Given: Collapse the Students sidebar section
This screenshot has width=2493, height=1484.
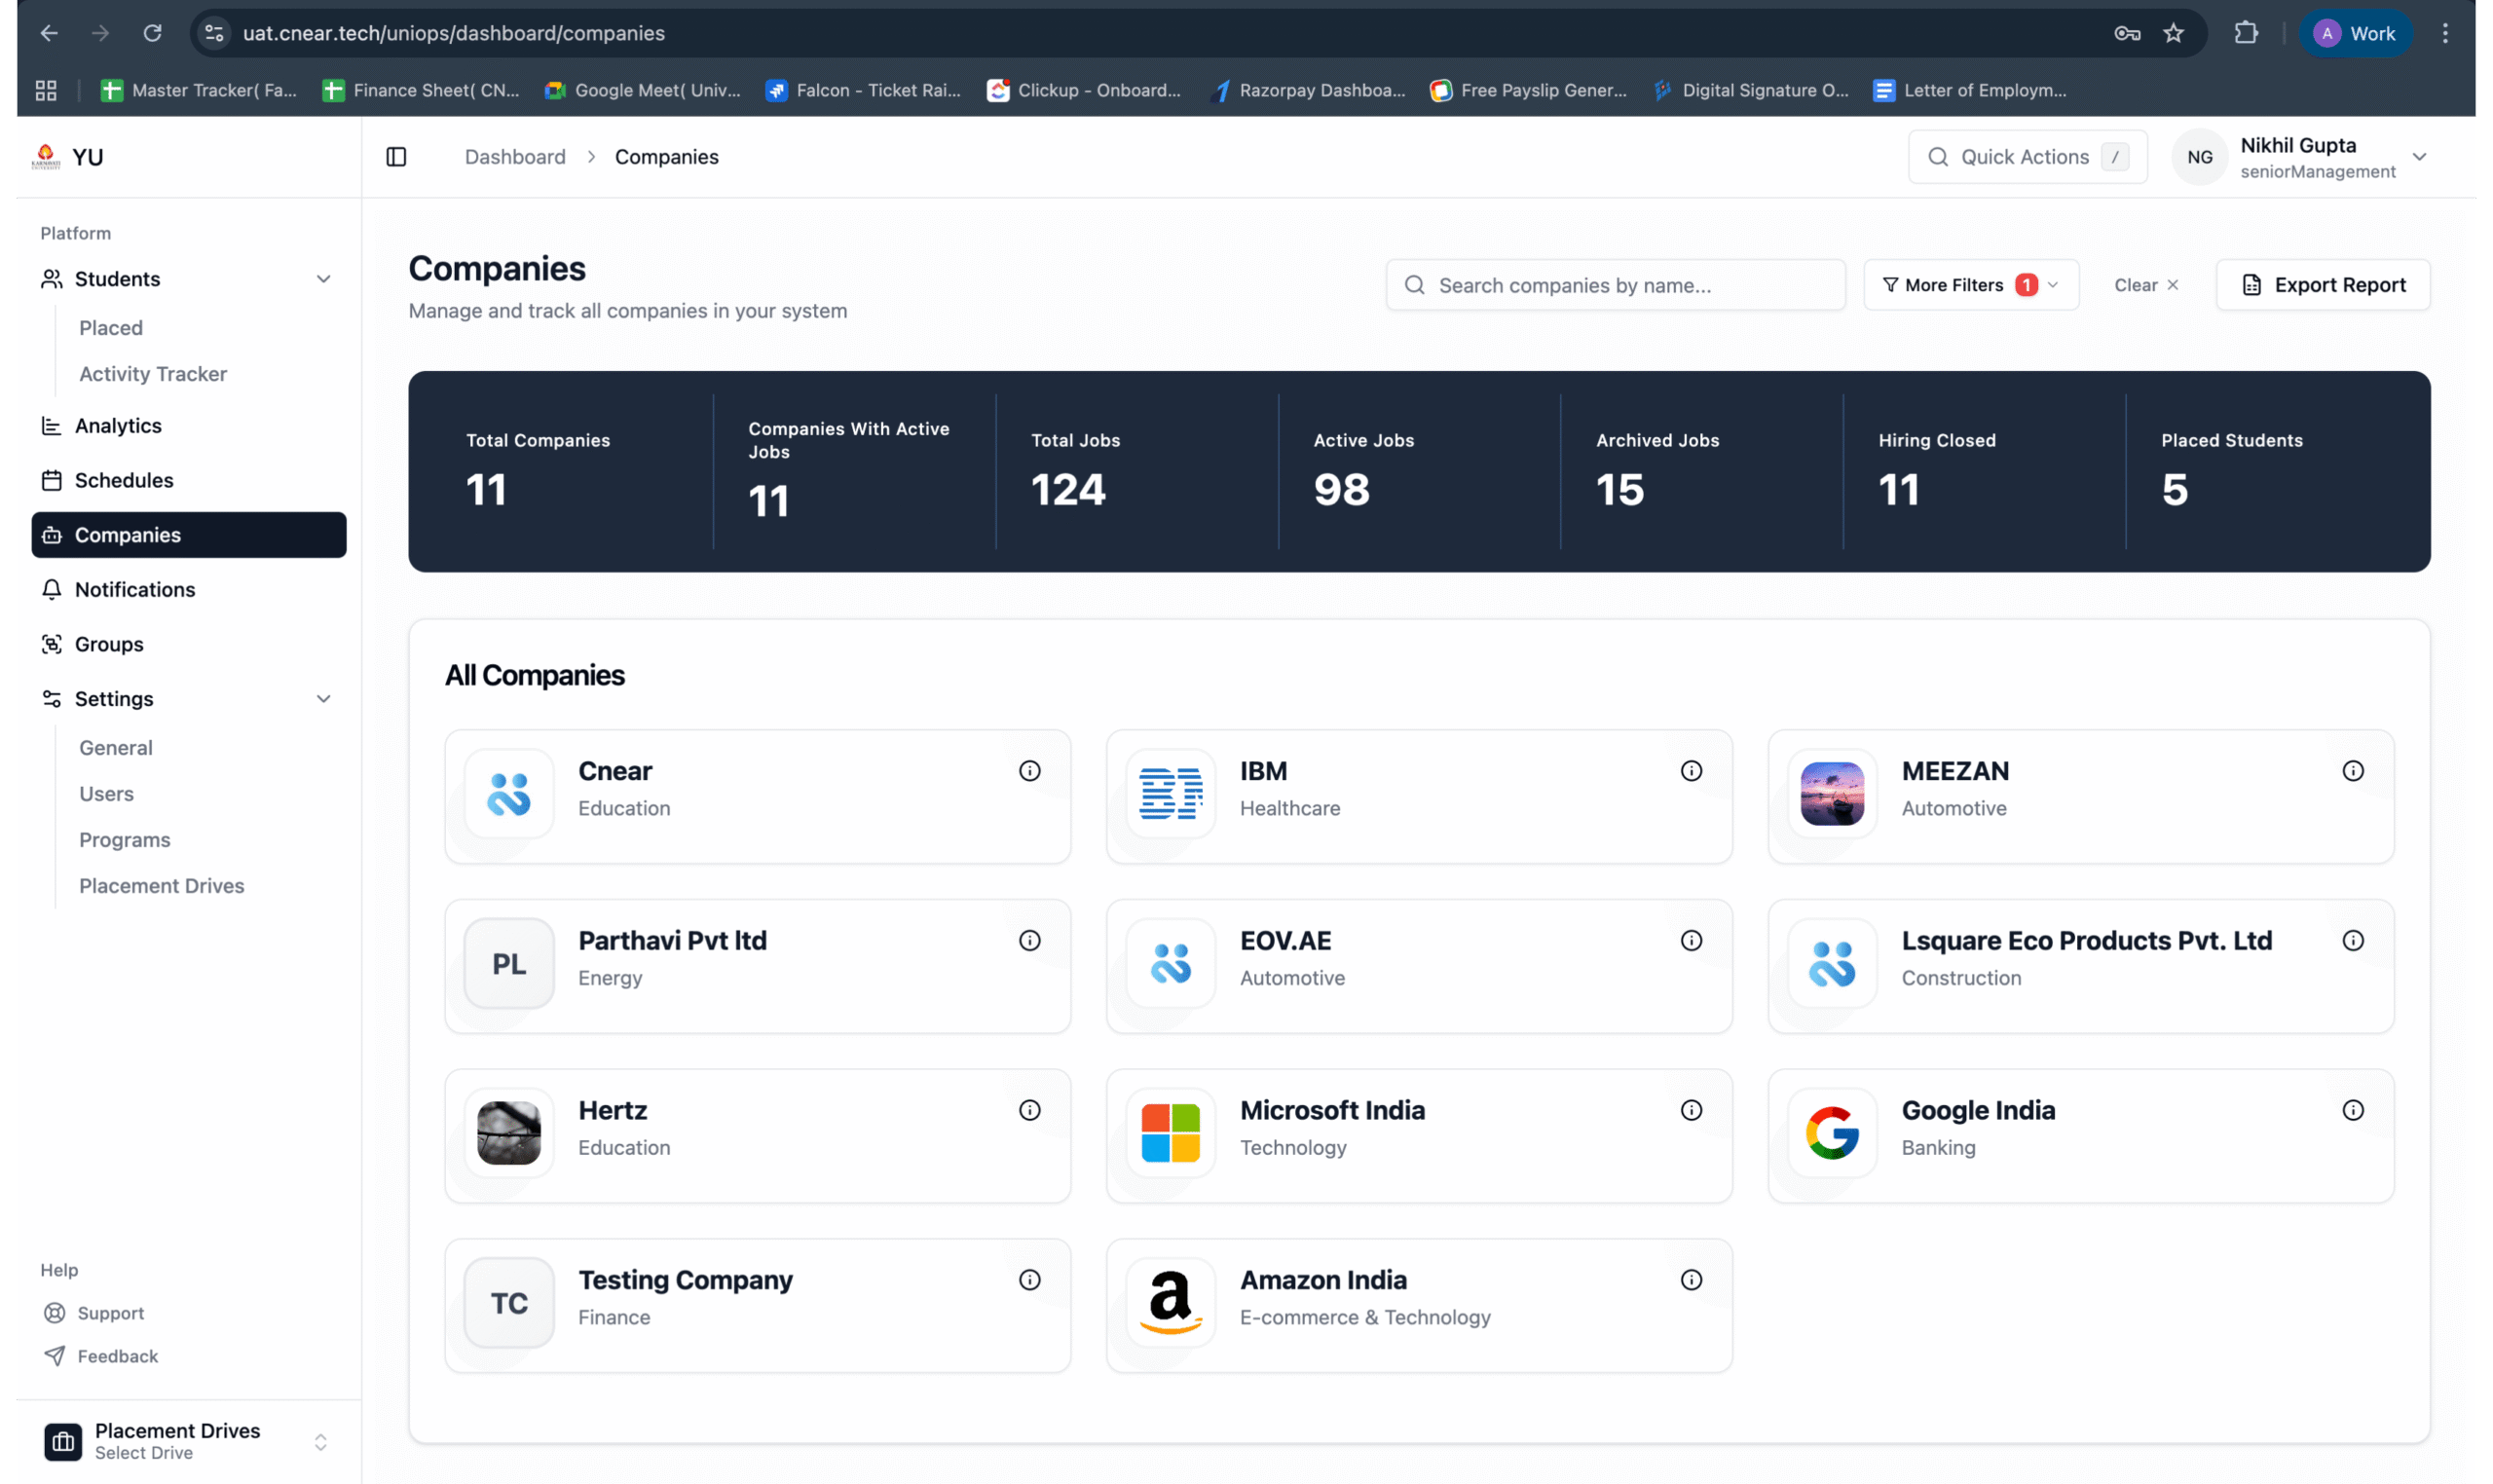Looking at the screenshot, I should pos(323,279).
